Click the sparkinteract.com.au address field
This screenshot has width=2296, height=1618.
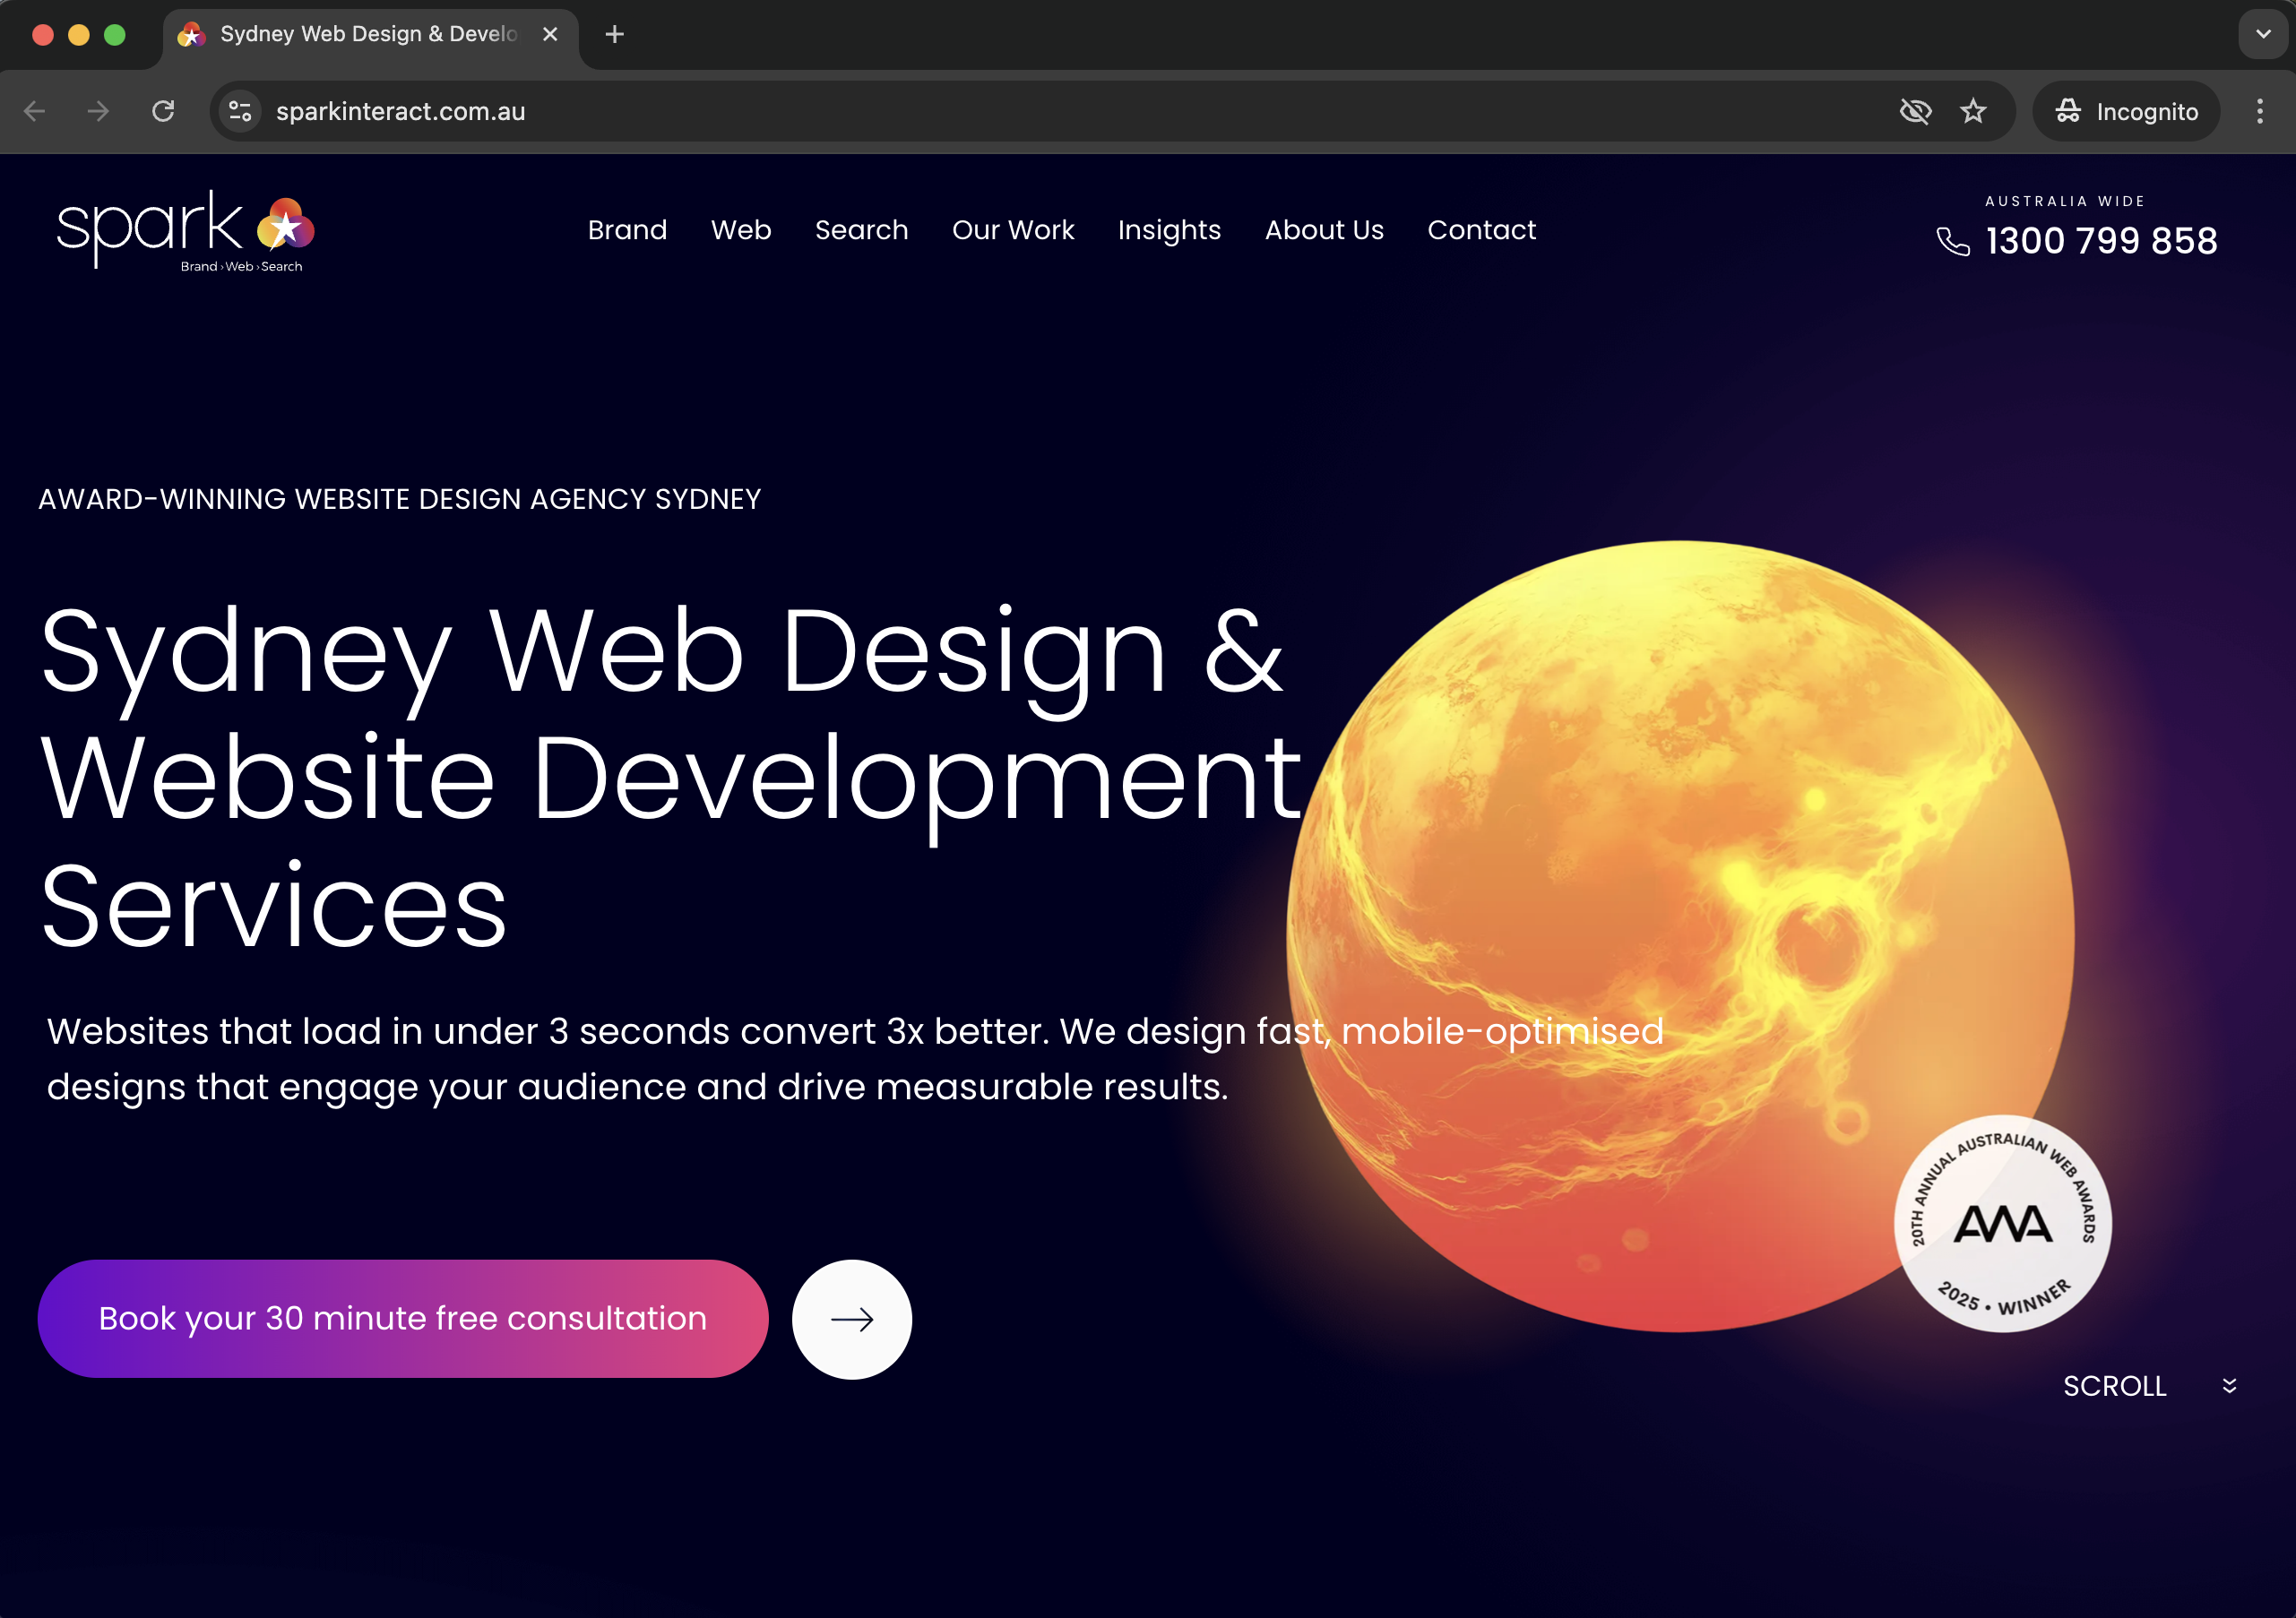coord(900,111)
